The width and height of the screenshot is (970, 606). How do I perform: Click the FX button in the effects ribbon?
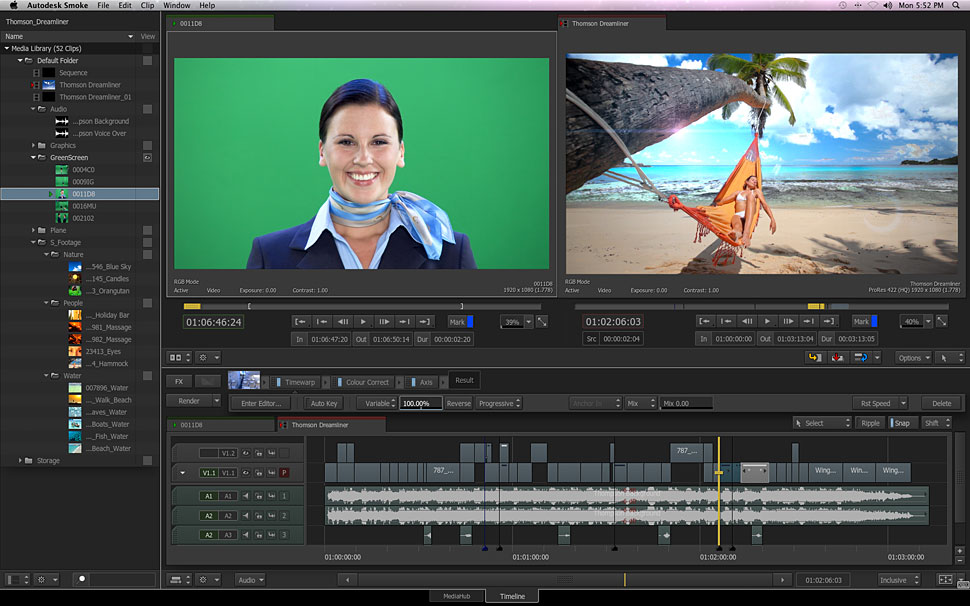point(179,381)
